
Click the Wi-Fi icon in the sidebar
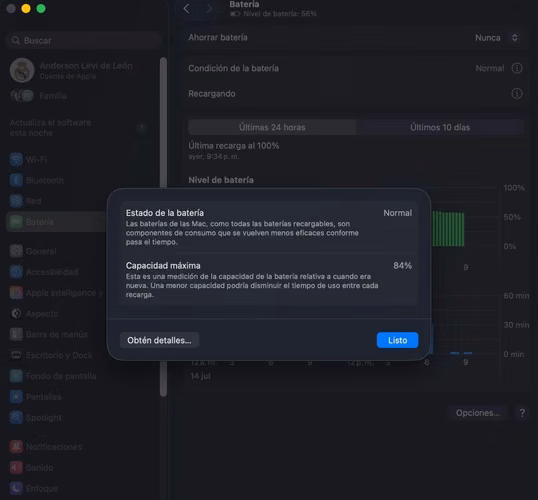[x=16, y=160]
